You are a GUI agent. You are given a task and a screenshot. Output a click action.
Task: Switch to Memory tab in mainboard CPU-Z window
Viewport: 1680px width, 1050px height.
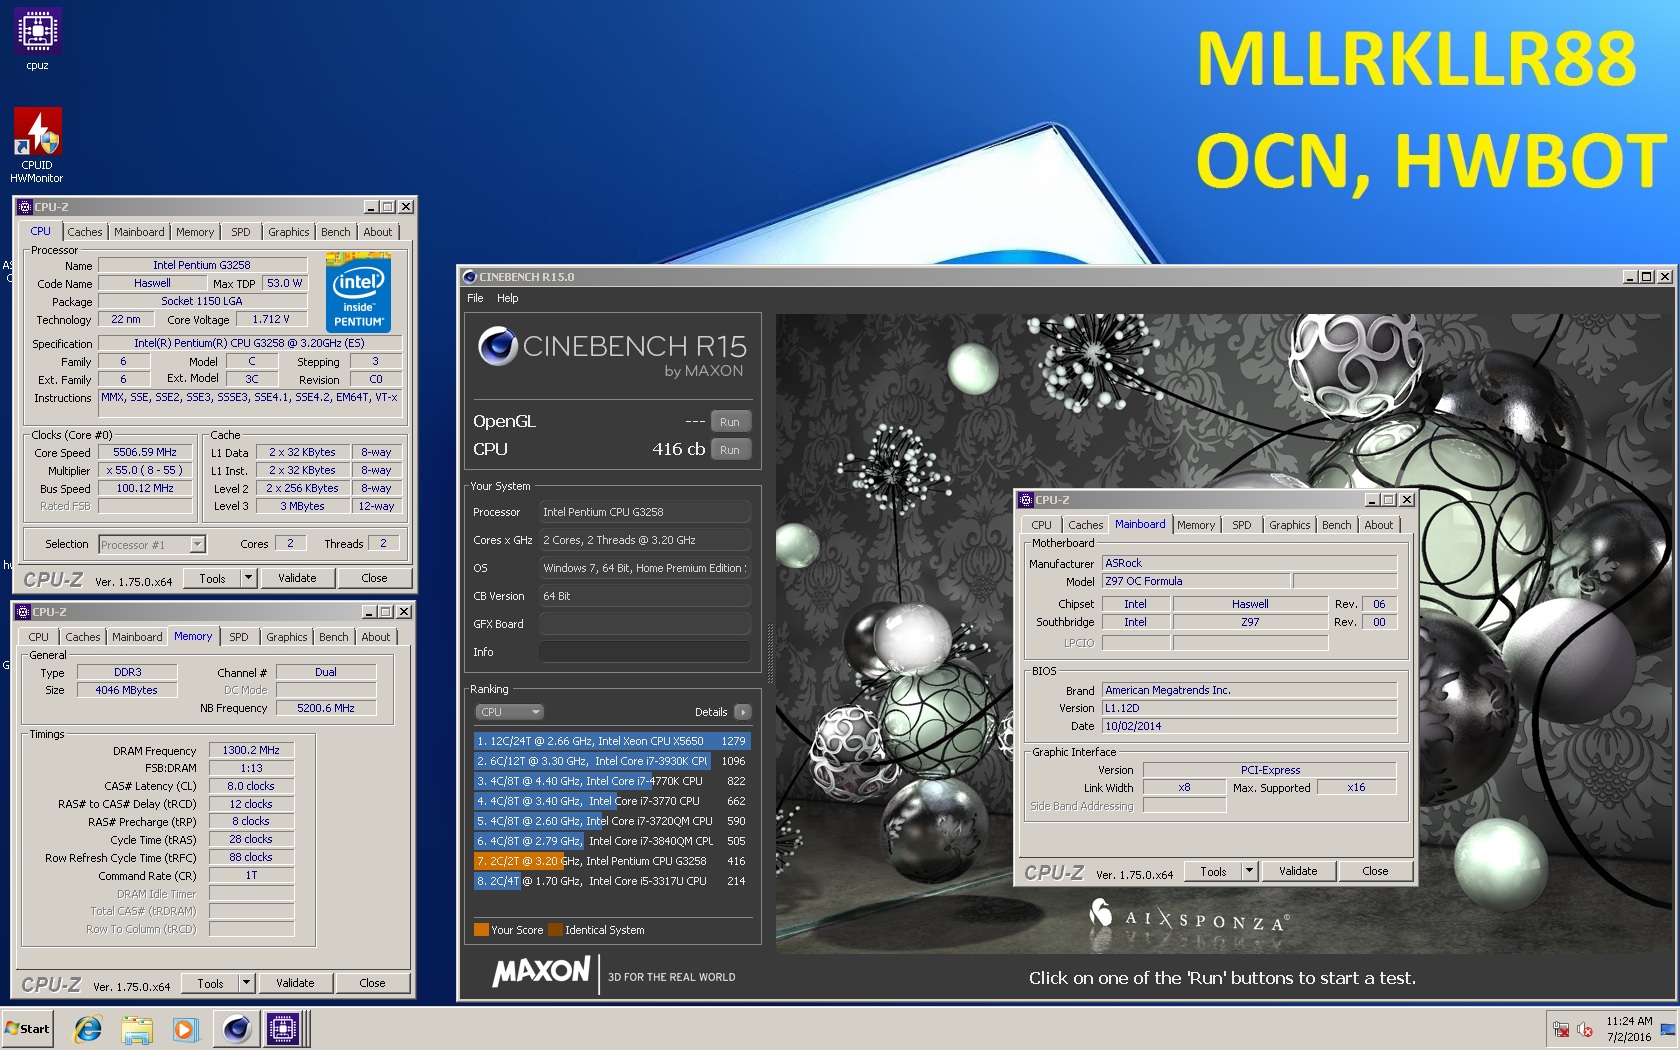(x=1196, y=525)
